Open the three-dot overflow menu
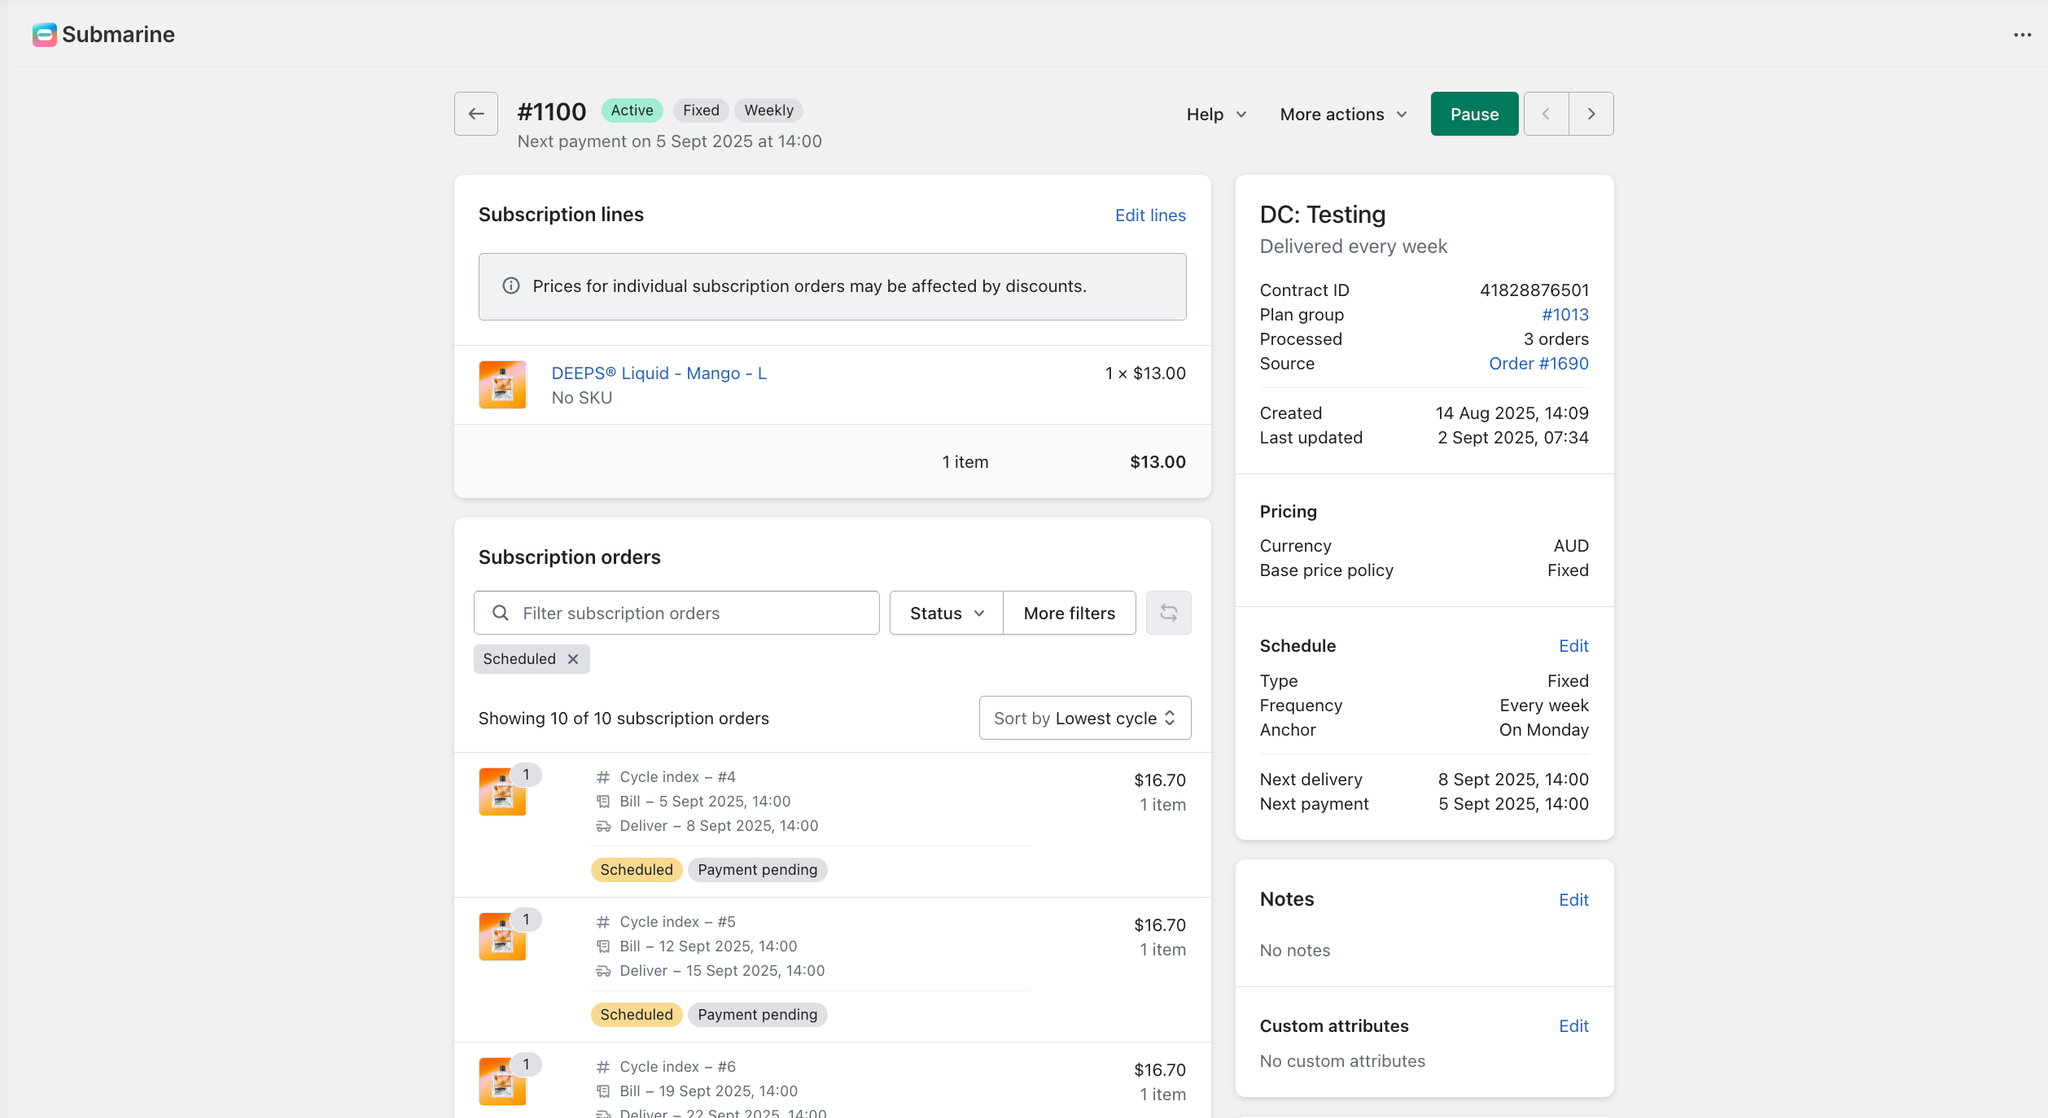This screenshot has width=2048, height=1118. click(2022, 35)
